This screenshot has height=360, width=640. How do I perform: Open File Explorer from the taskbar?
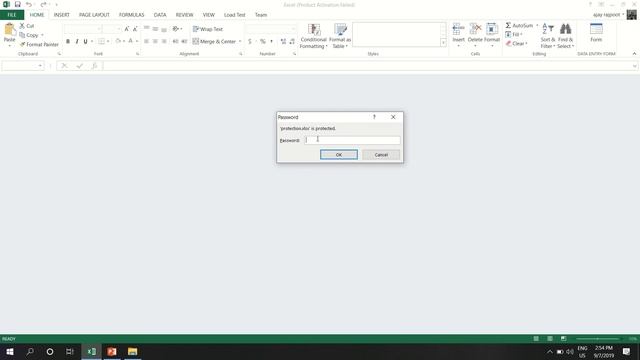tap(132, 351)
